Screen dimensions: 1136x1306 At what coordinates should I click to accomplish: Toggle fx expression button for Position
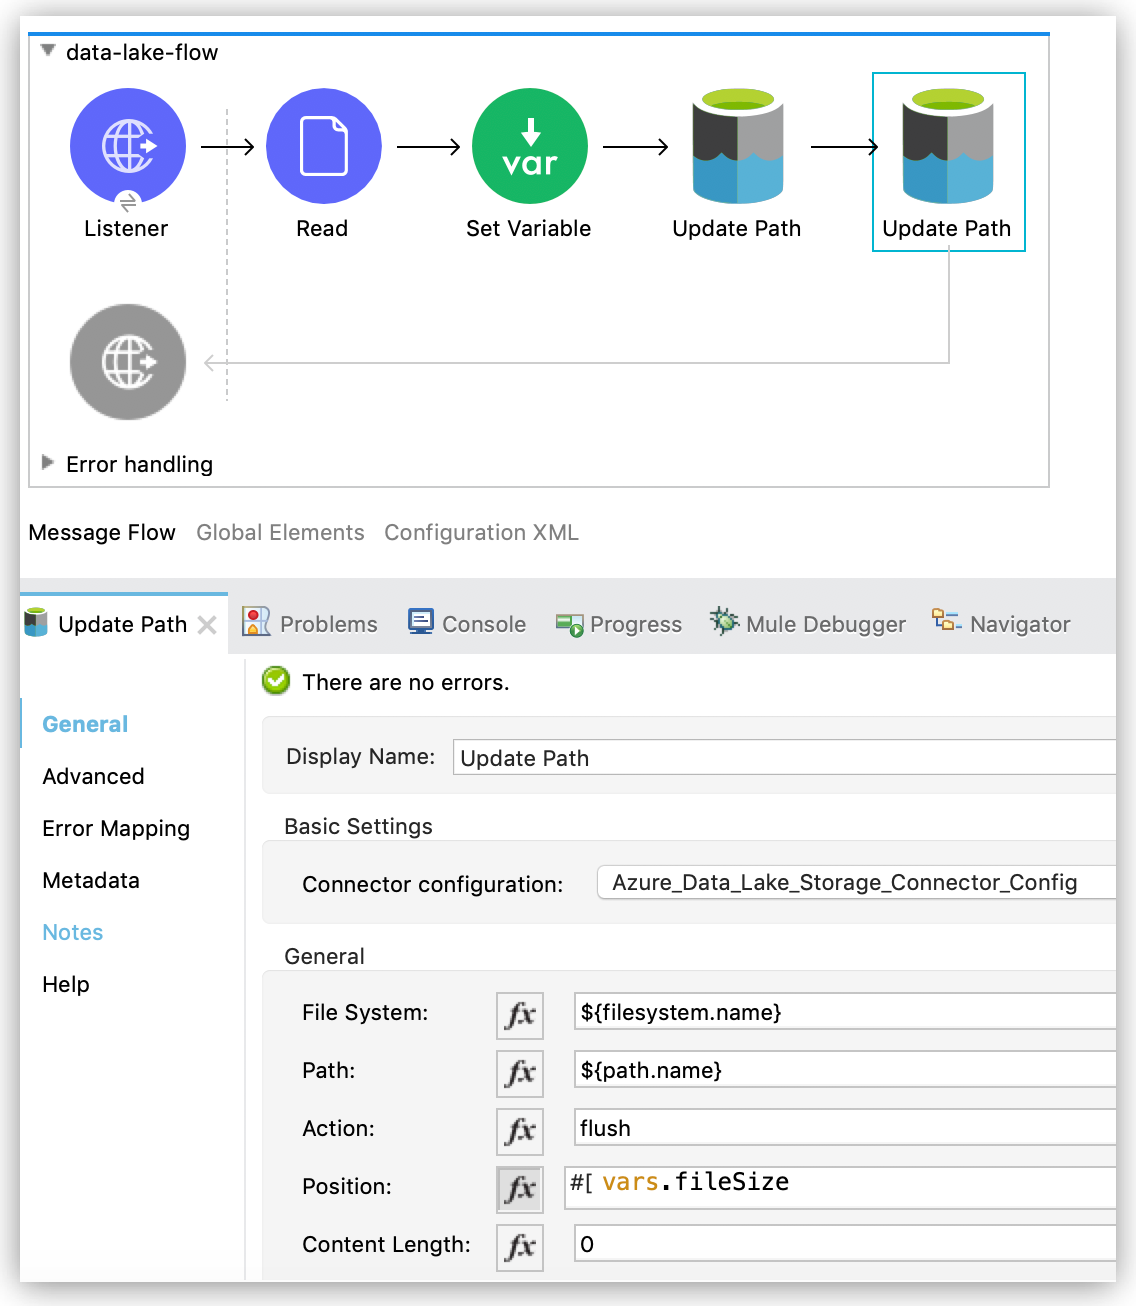click(520, 1189)
